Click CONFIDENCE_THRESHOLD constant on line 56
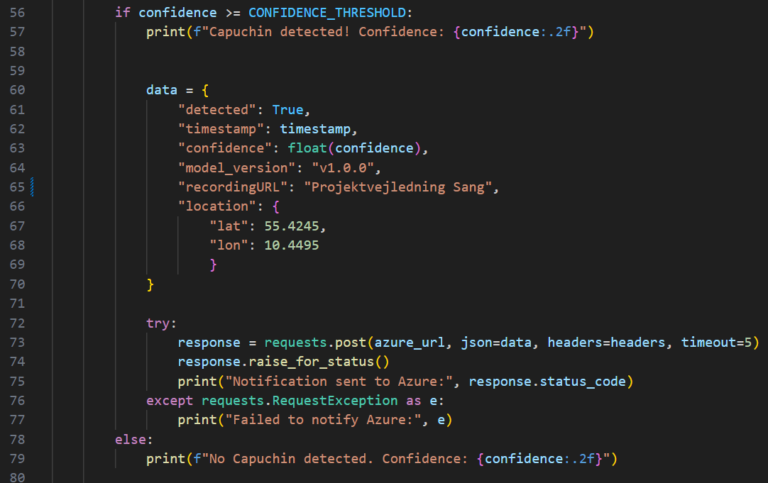Screen dimensions: 768x483 coord(327,13)
